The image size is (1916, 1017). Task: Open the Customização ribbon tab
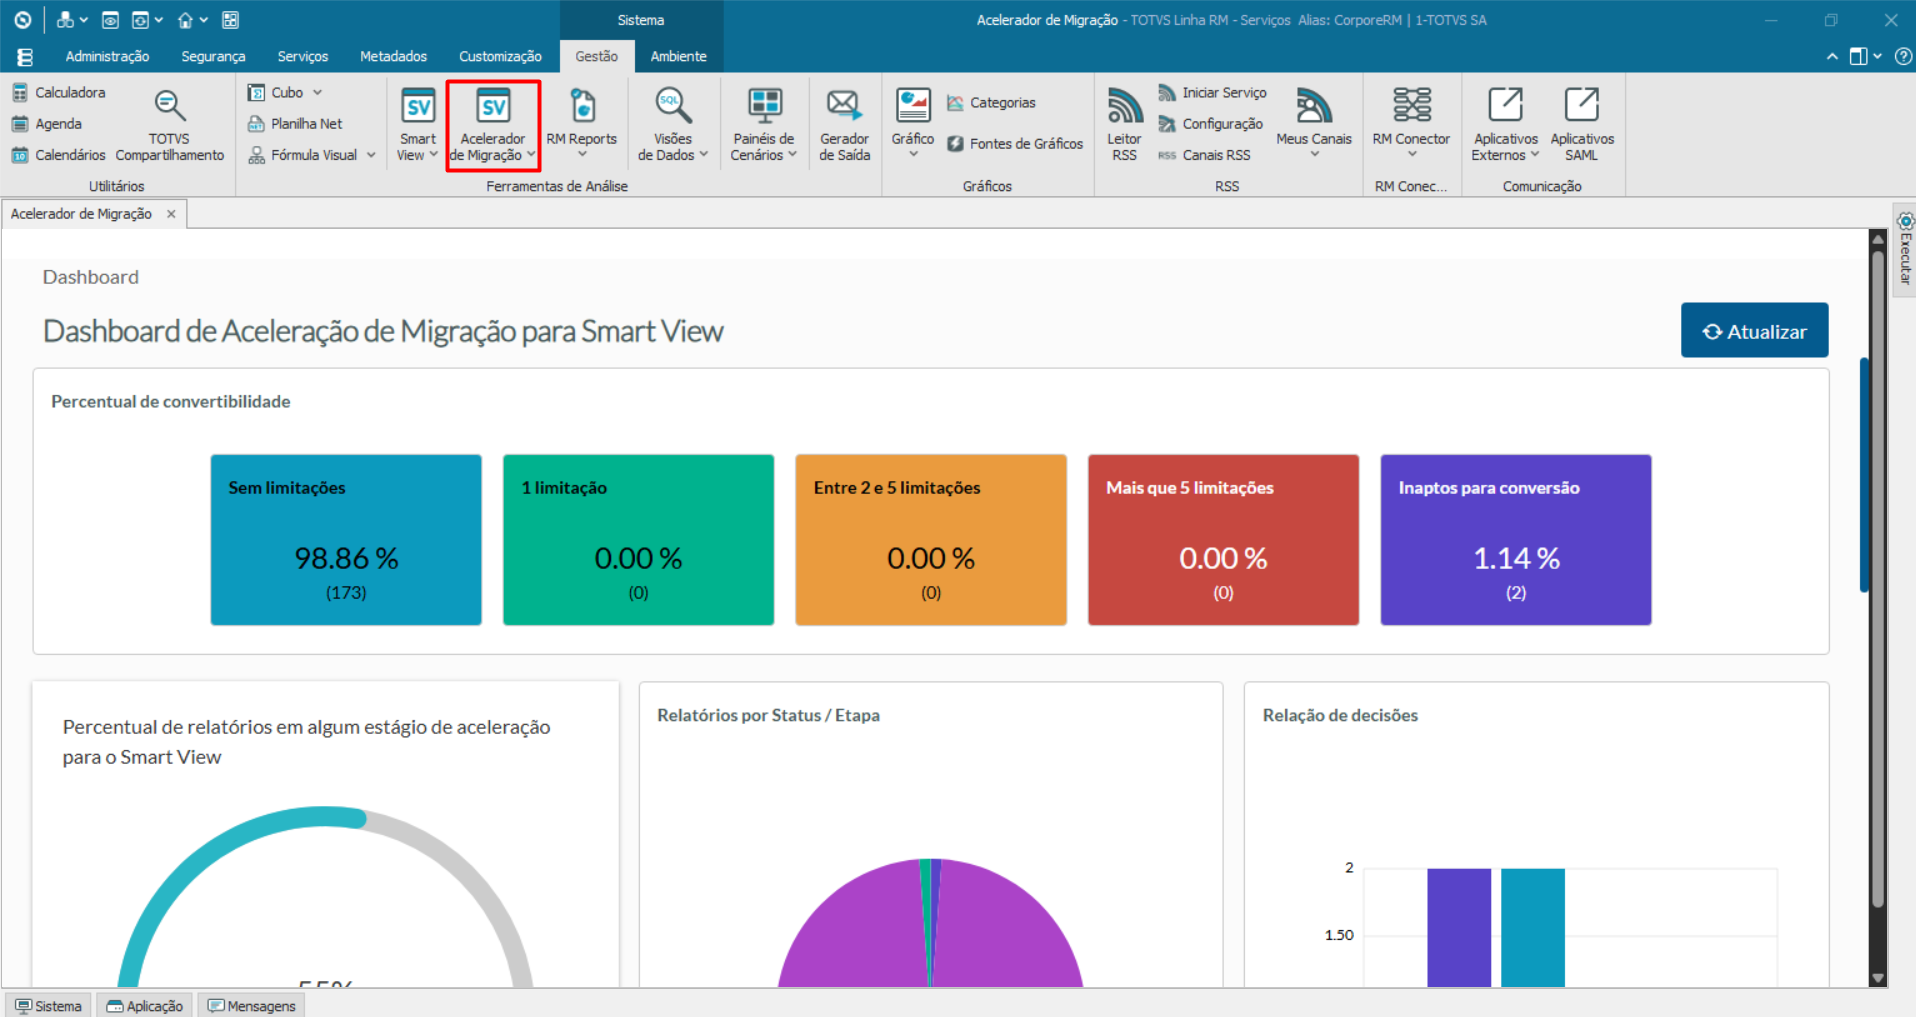(500, 56)
